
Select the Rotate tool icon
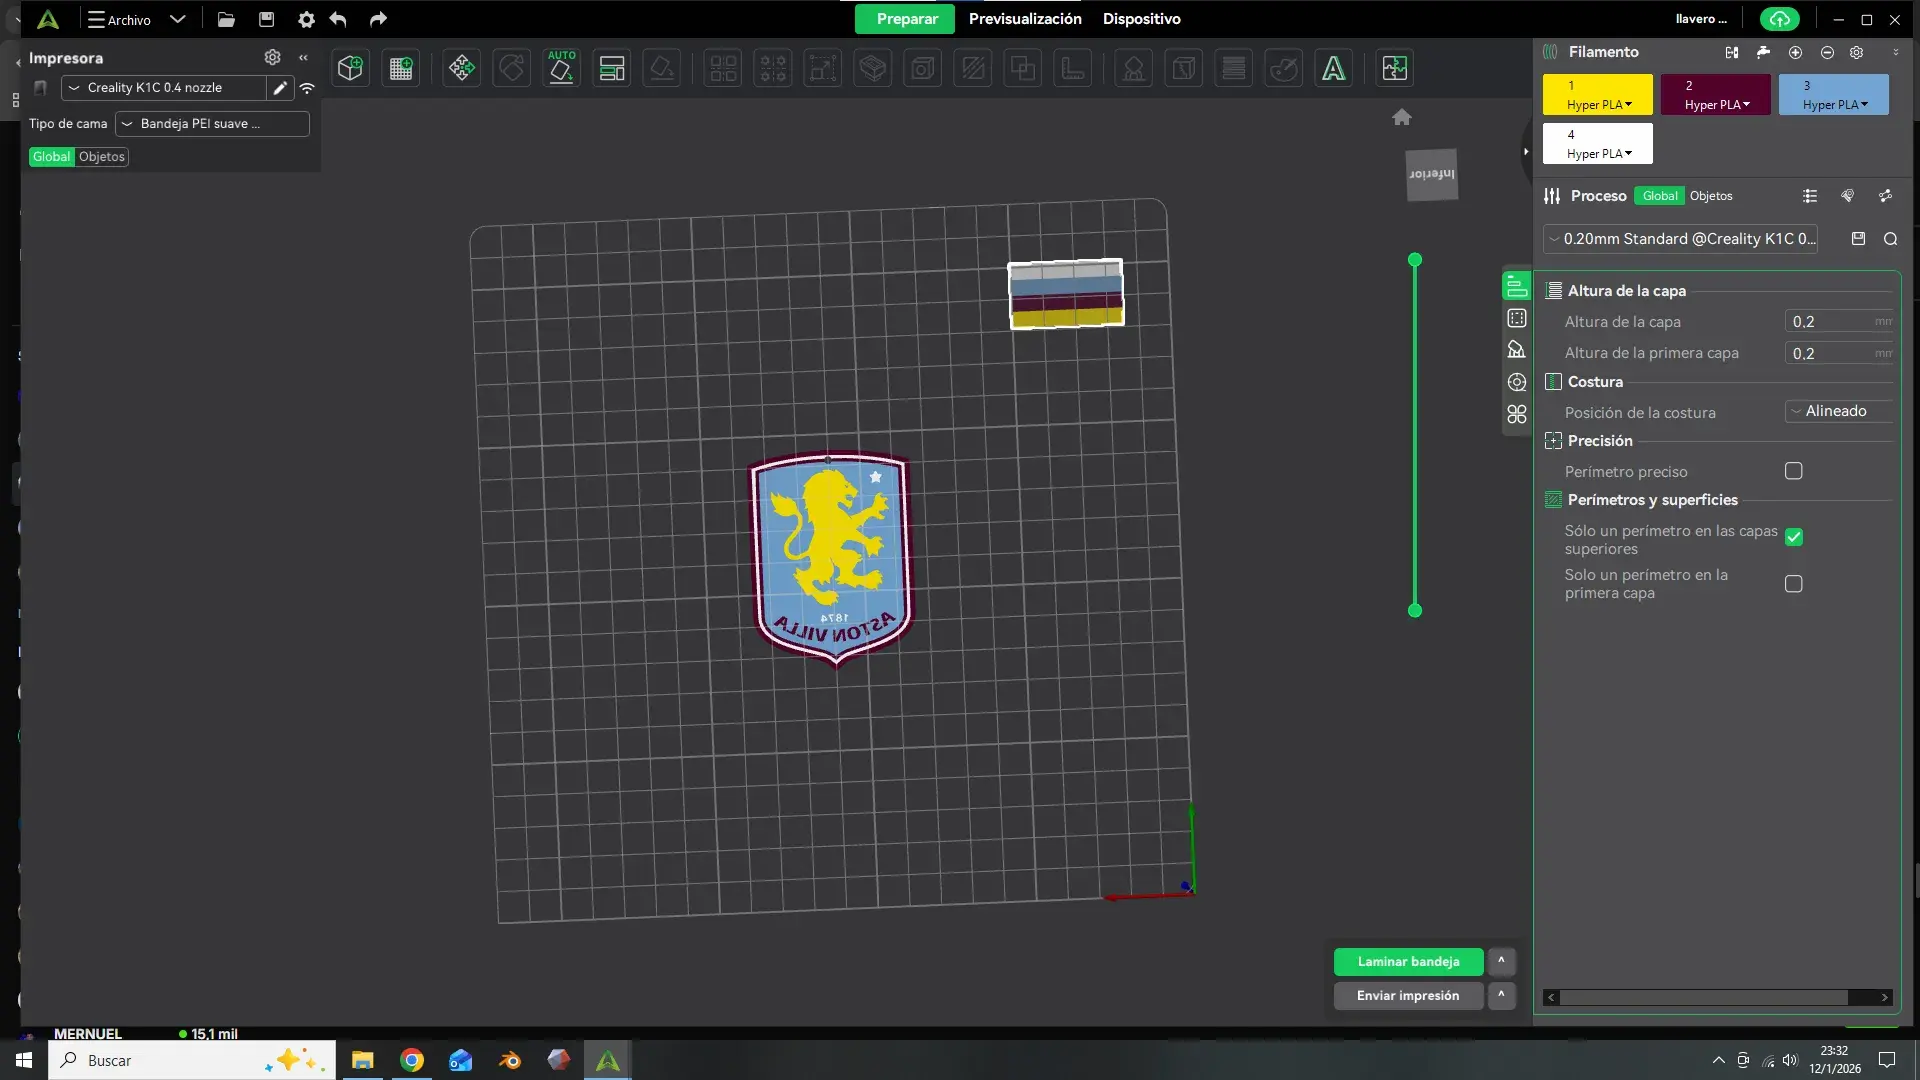point(511,68)
